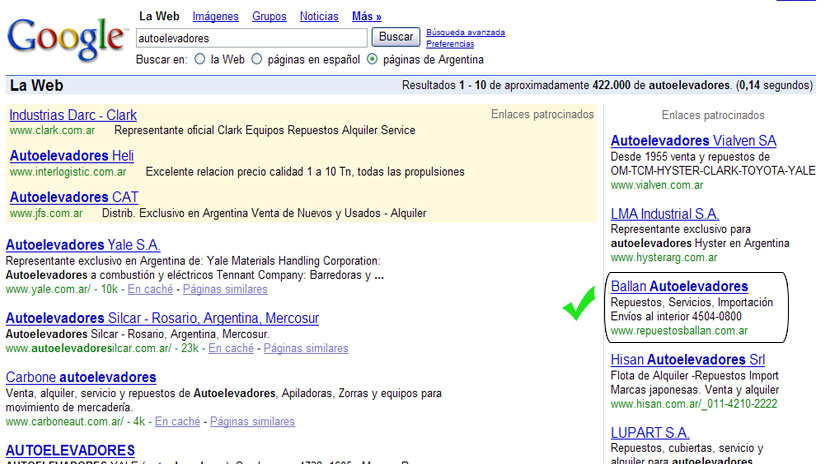Click the www.interlogistic.com.ar URL text
Screen dimensions: 822x464
point(68,172)
